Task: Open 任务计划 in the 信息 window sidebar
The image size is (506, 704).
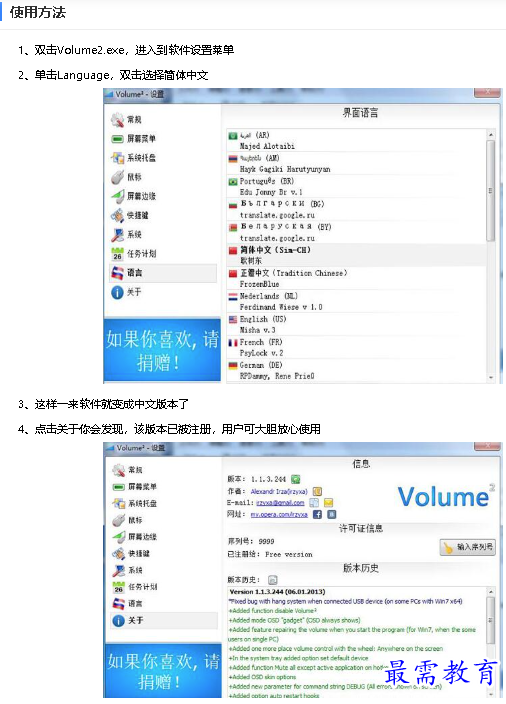Action: (164, 587)
